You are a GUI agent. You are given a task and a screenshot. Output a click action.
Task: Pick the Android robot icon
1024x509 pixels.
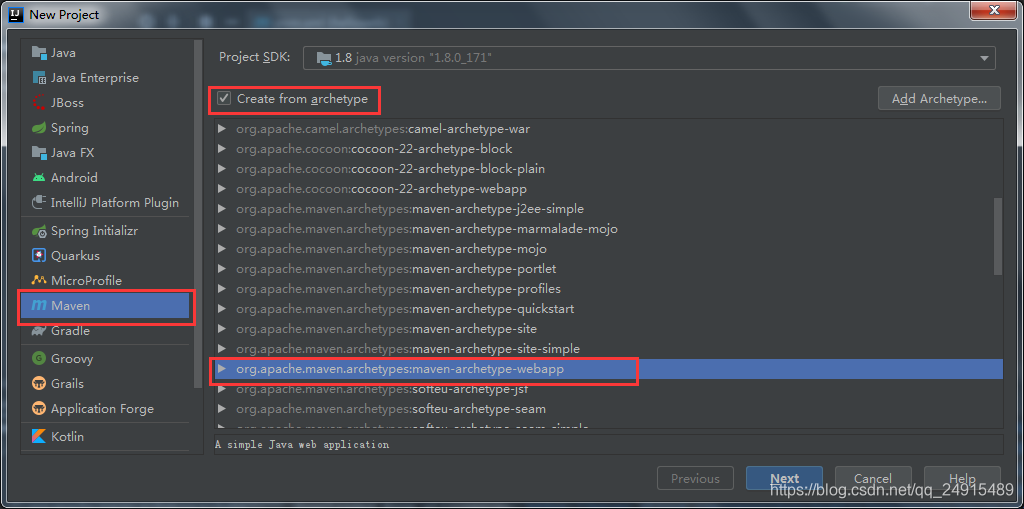39,177
